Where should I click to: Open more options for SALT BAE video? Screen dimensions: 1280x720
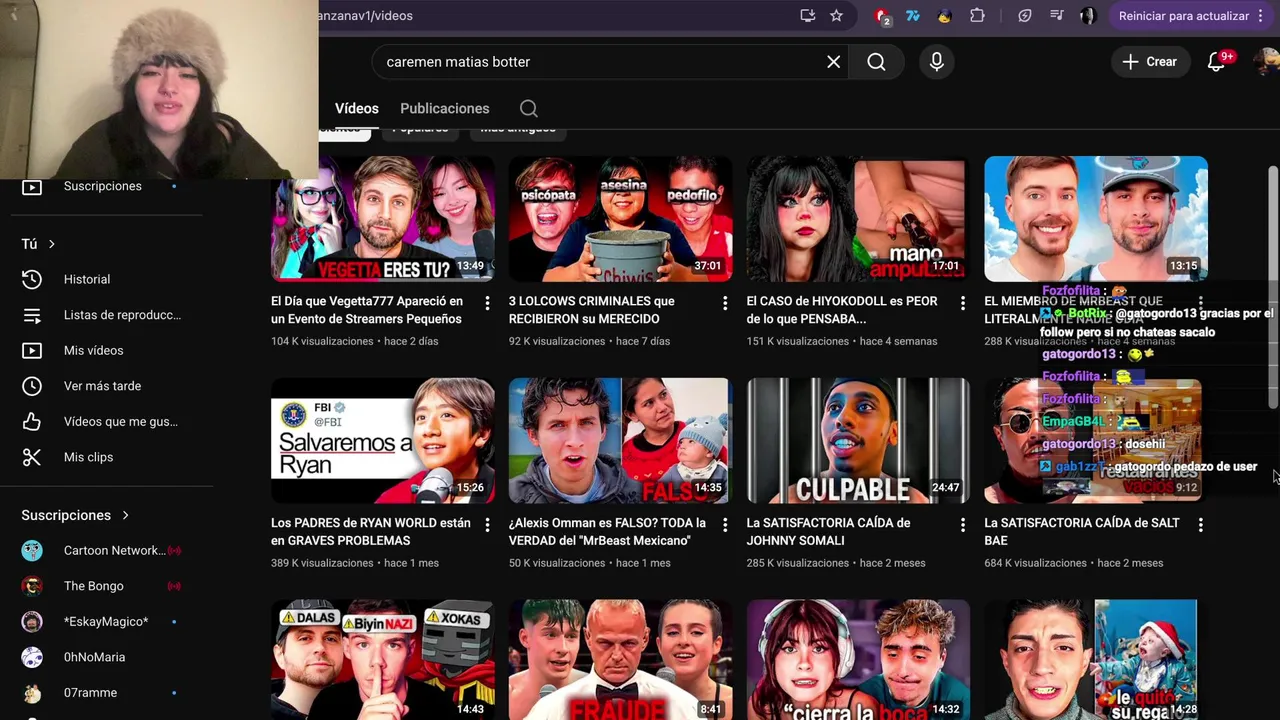(x=1200, y=524)
